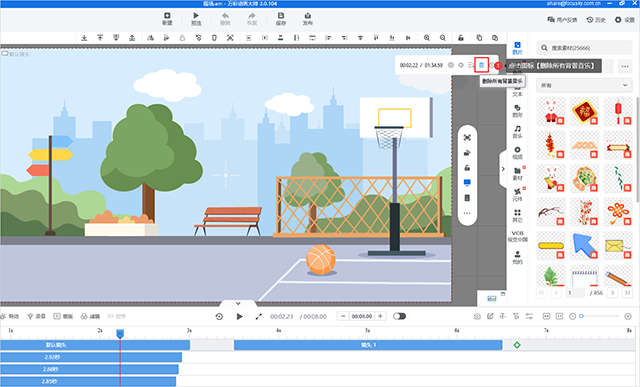
Task: Toggle background music mute speaker icon
Action: pos(461,65)
